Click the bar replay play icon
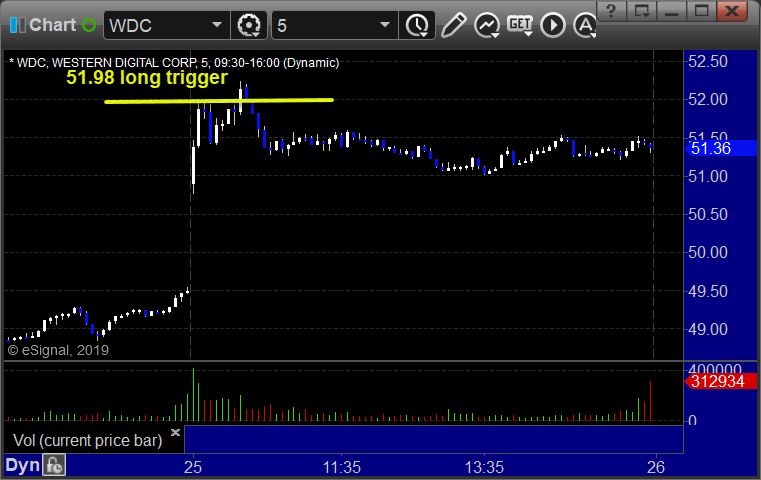The width and height of the screenshot is (761, 480). (x=553, y=25)
